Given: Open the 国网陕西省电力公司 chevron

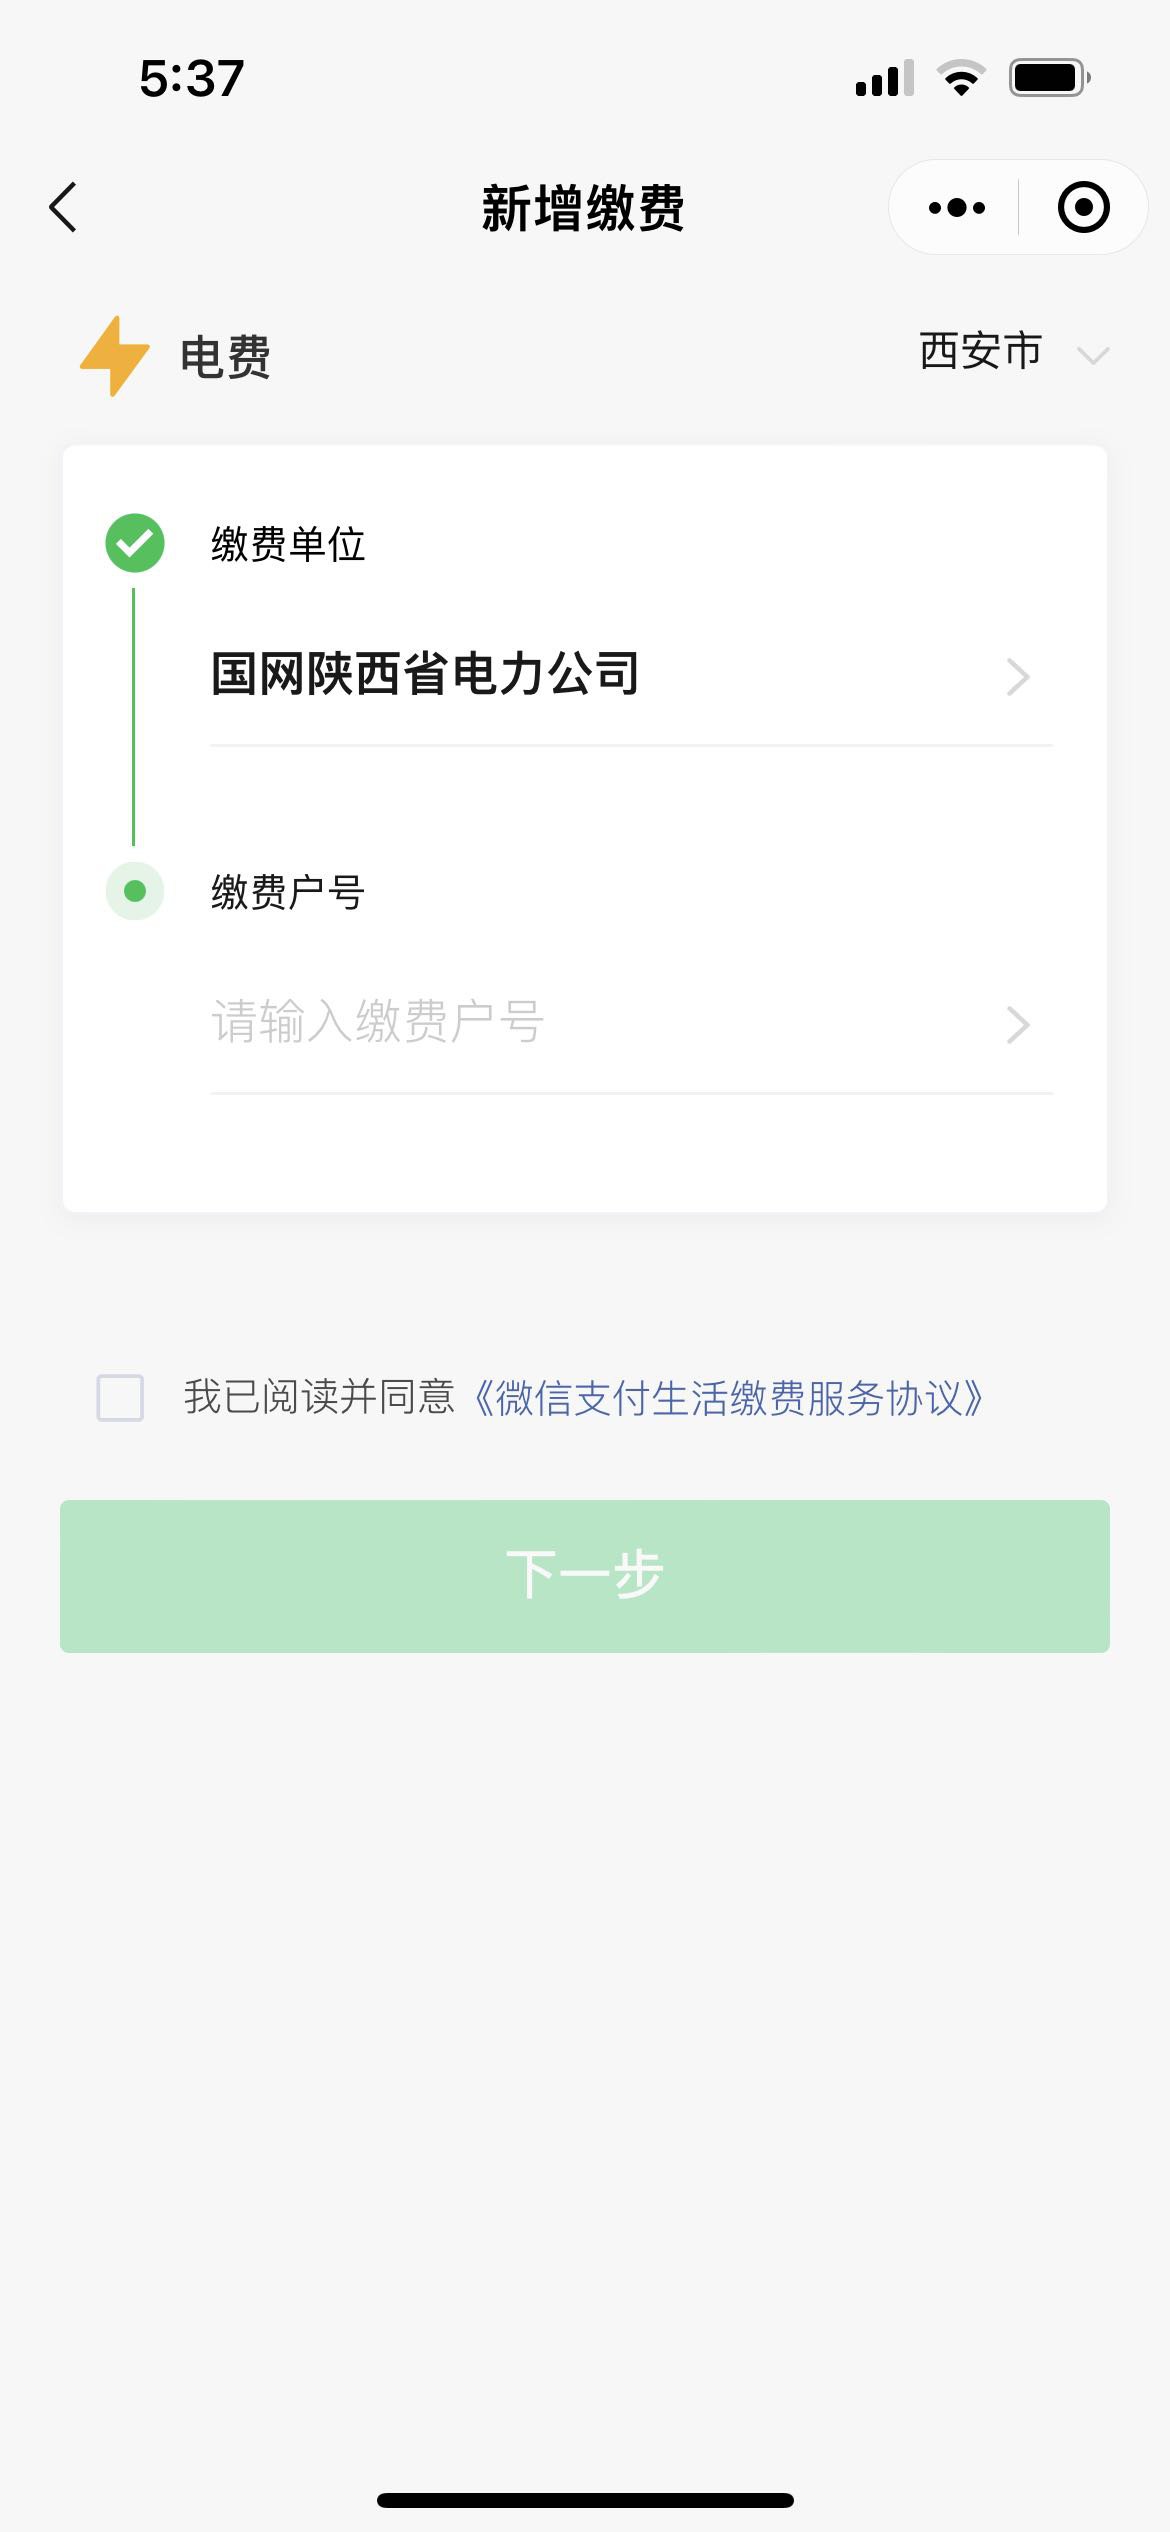Looking at the screenshot, I should pos(1018,677).
